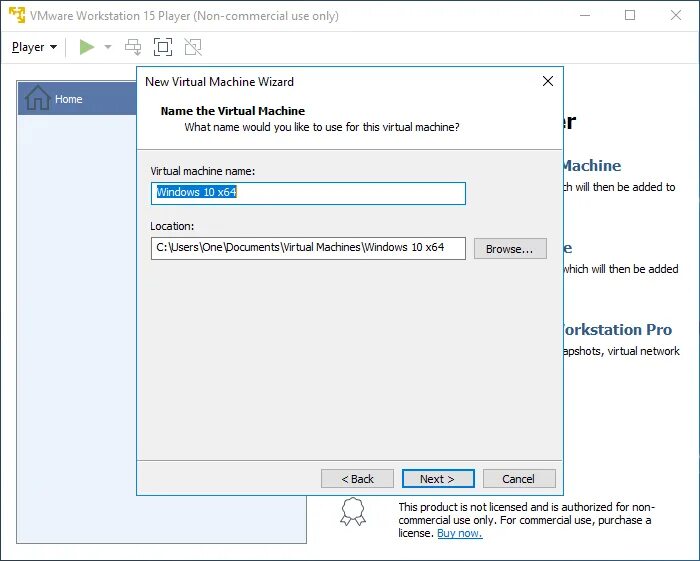This screenshot has width=700, height=561.
Task: Click the Location path field
Action: pyautogui.click(x=308, y=248)
